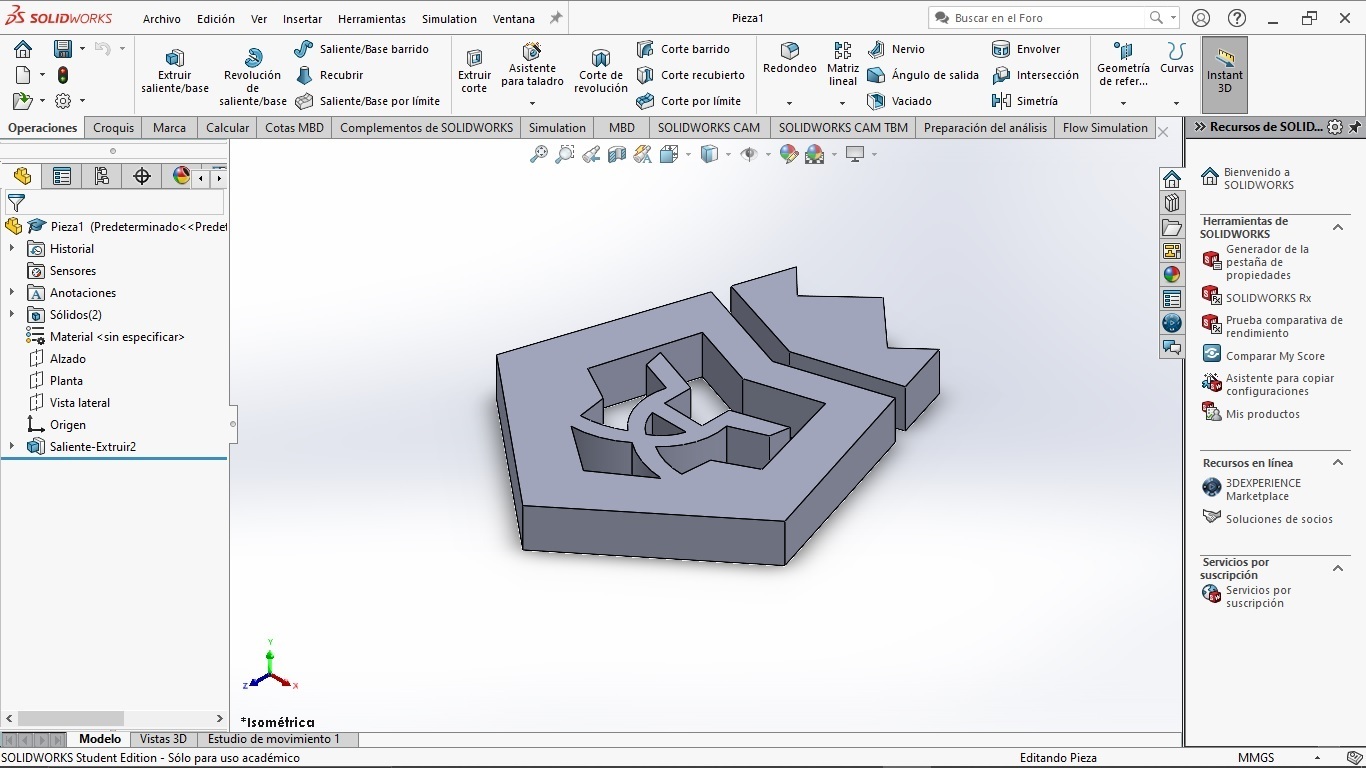Viewport: 1366px width, 768px height.
Task: Select Corte recubierto tool
Action: click(x=690, y=75)
